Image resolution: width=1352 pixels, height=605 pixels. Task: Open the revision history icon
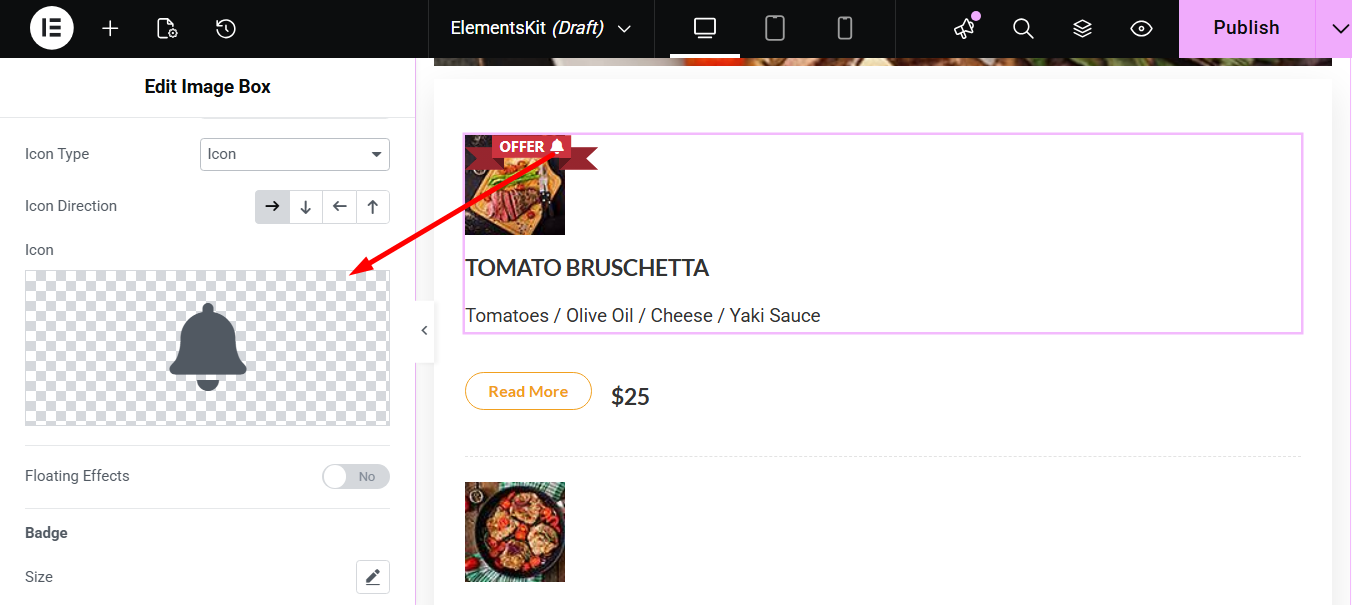click(226, 28)
